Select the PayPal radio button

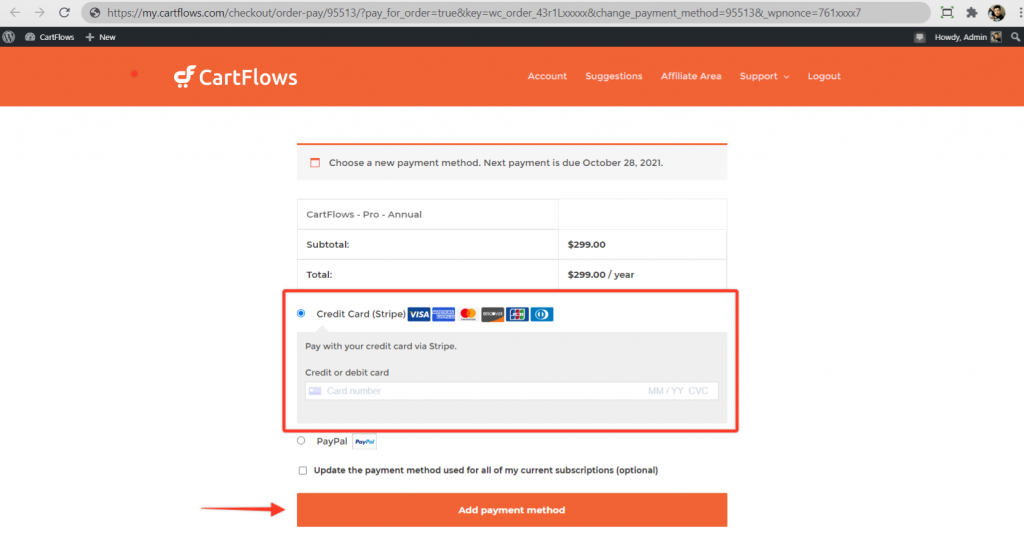coord(301,440)
